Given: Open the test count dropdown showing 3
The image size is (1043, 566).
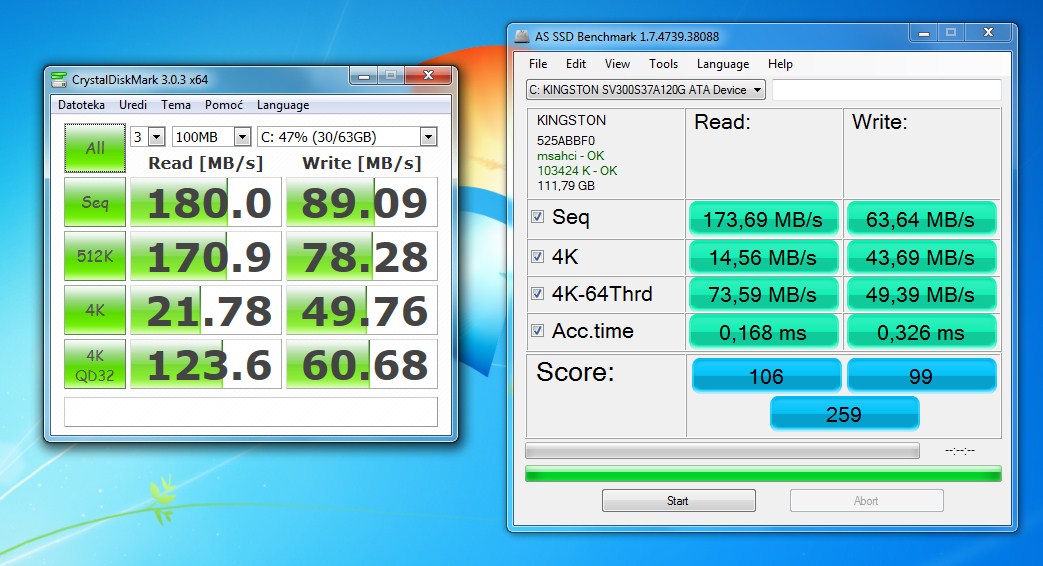Looking at the screenshot, I should [x=147, y=137].
